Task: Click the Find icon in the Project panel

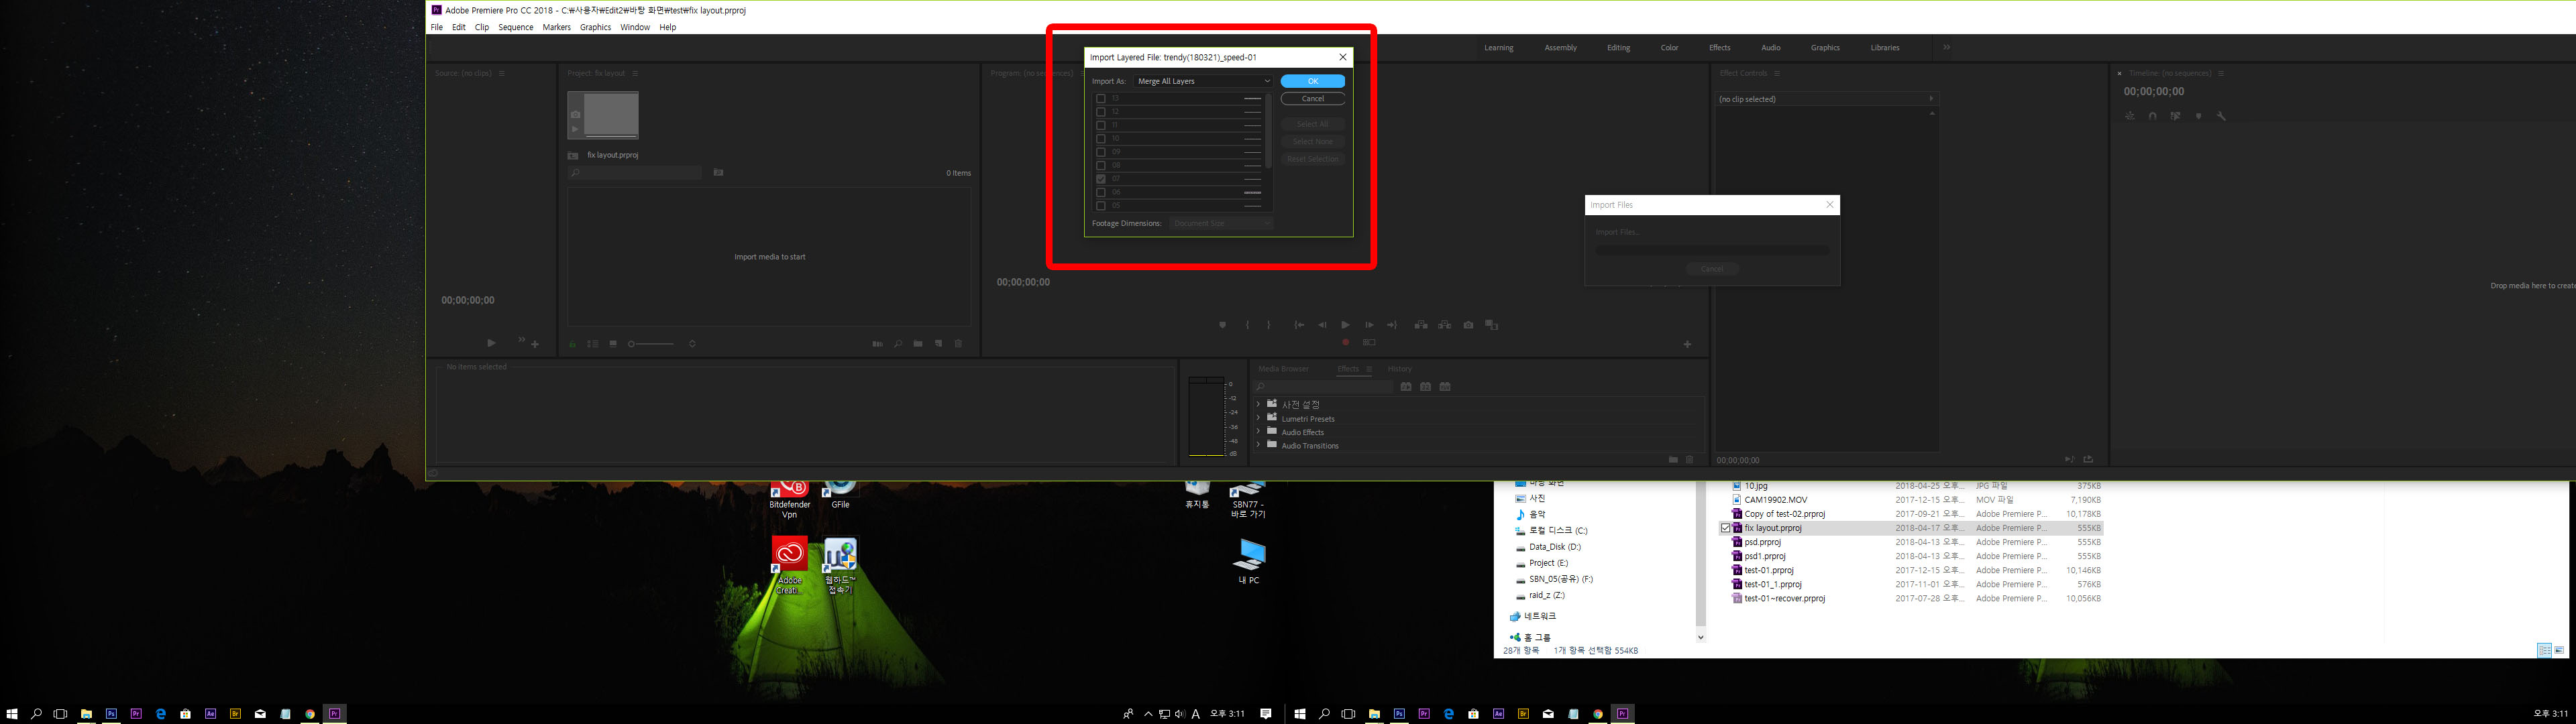Action: pyautogui.click(x=897, y=344)
